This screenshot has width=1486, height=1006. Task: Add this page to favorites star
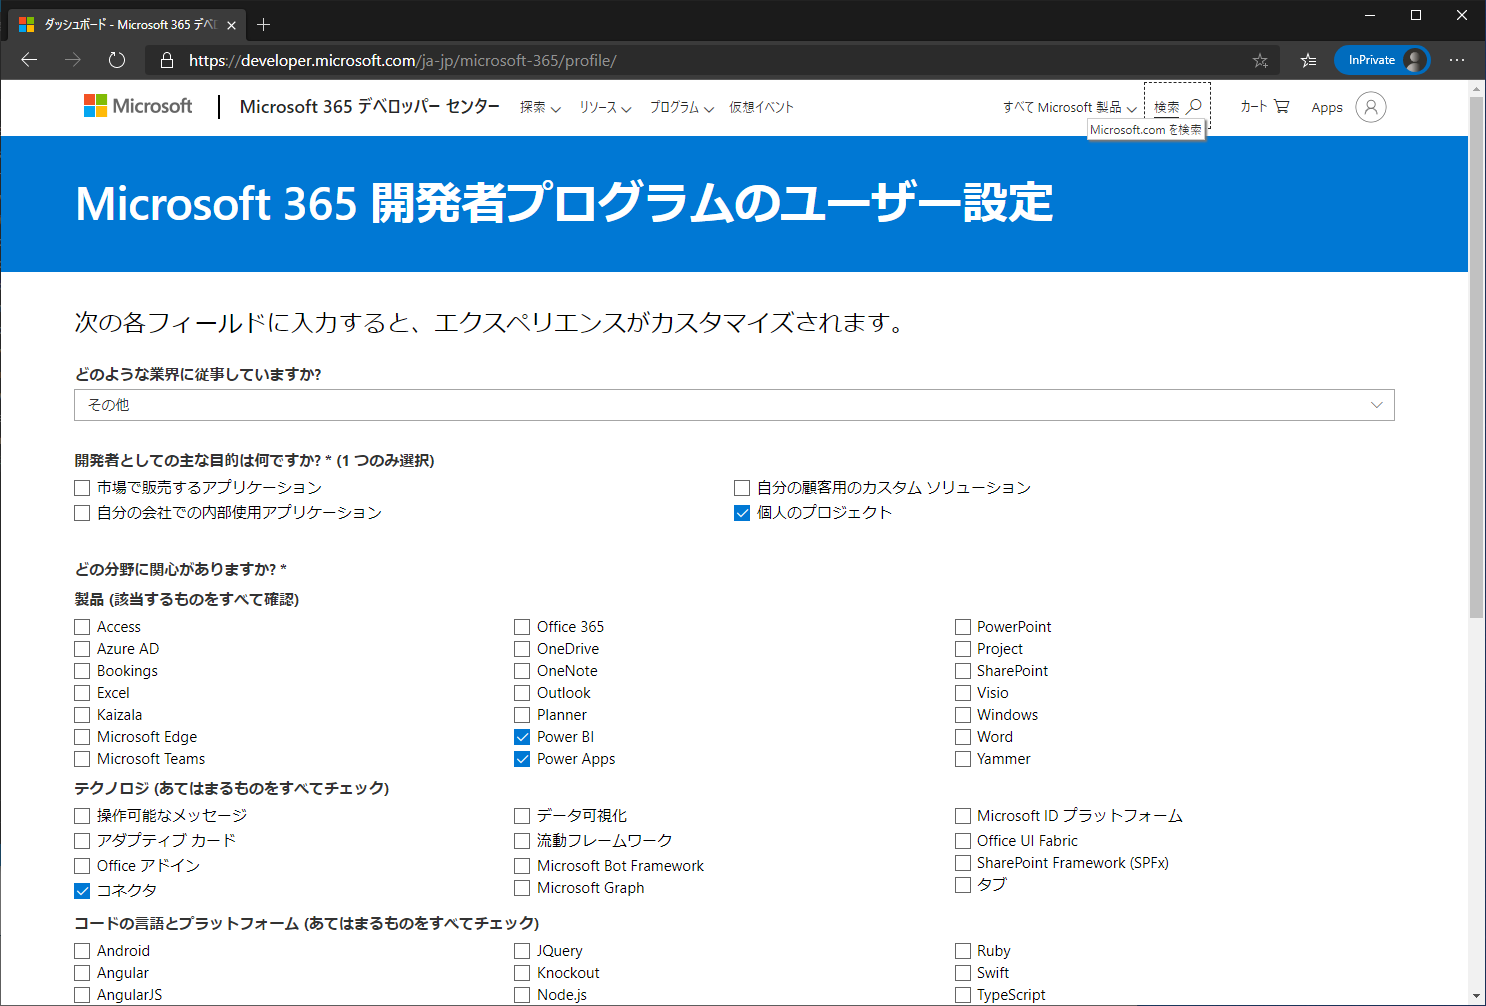1260,61
